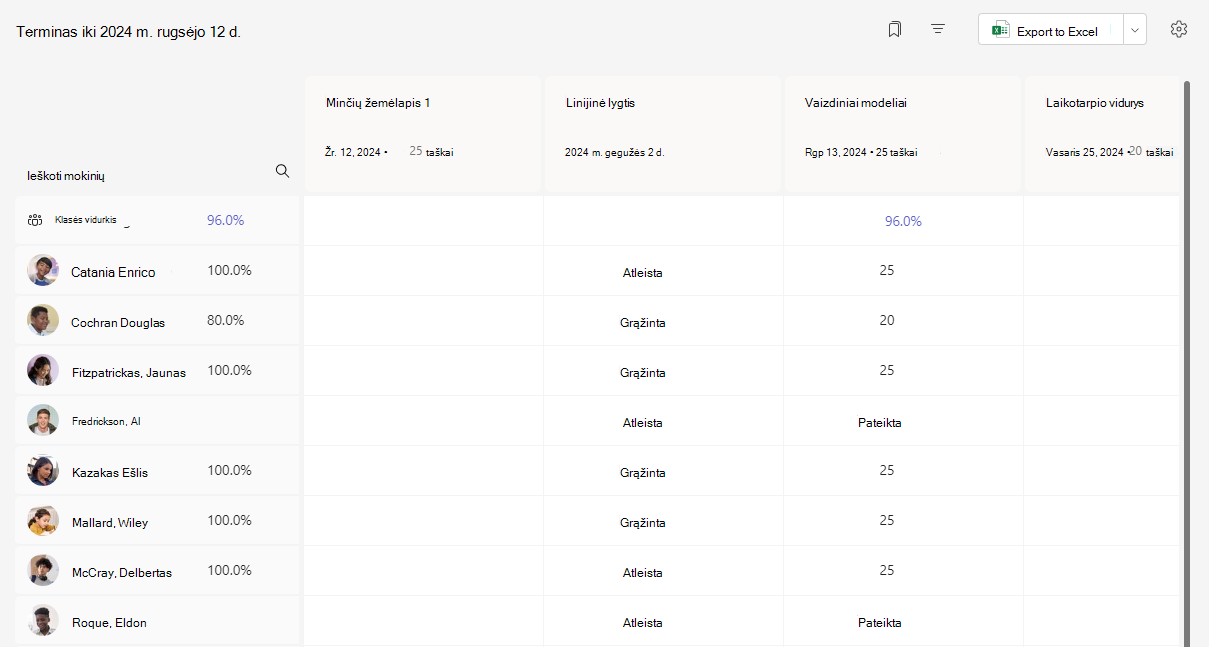
Task: Click Cochran Douglas profile picture
Action: [x=43, y=320]
